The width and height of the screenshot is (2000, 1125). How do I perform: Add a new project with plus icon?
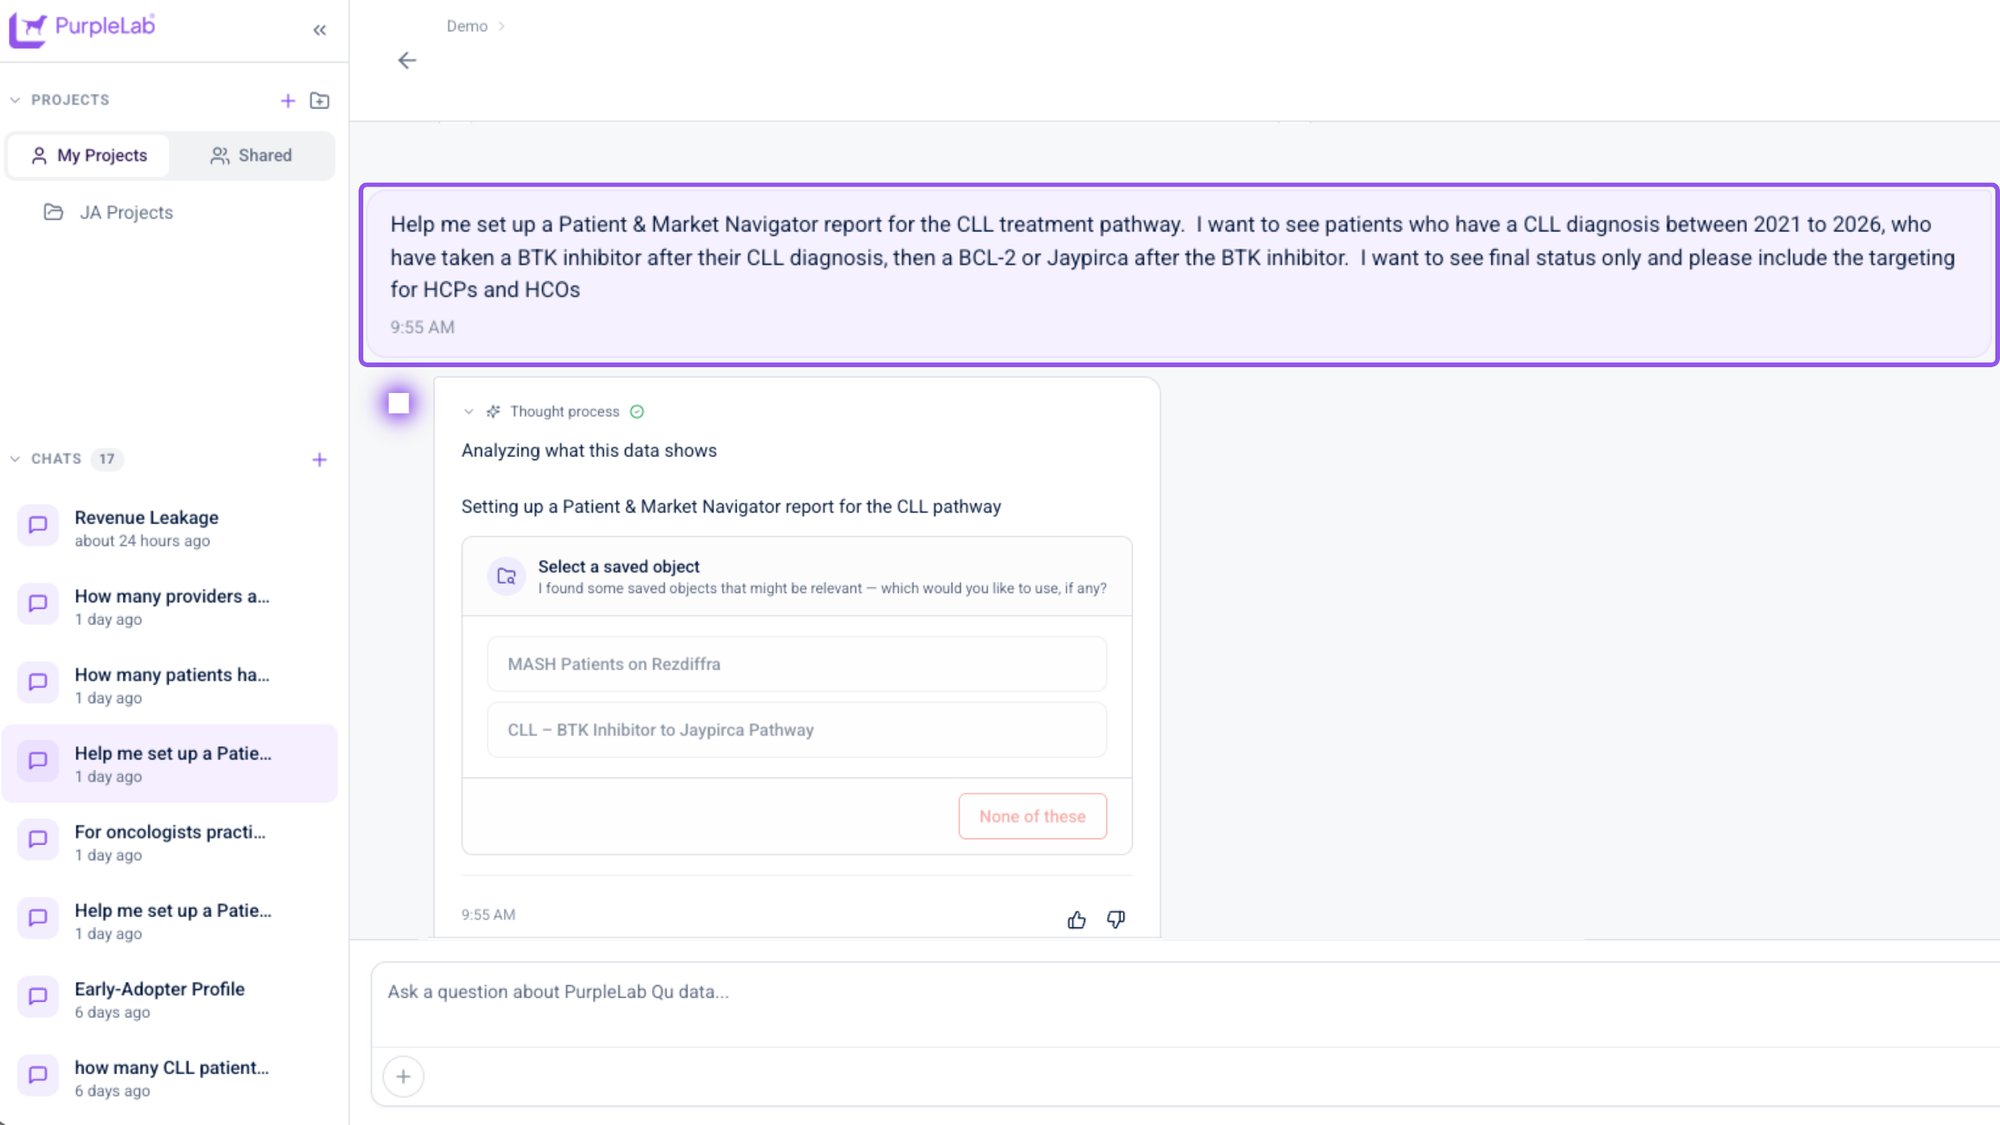(288, 100)
